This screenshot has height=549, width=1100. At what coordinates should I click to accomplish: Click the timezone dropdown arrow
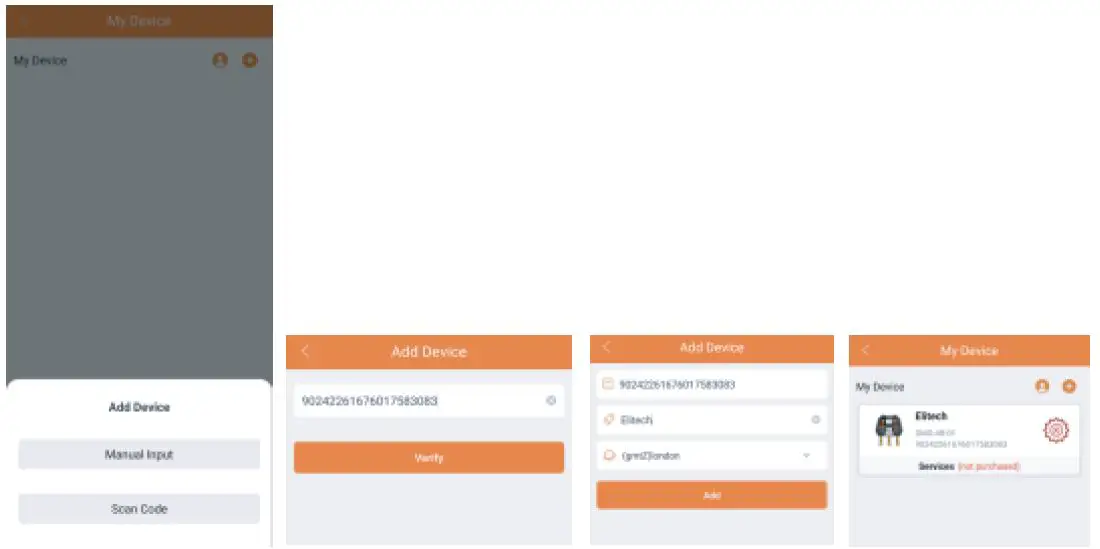(x=806, y=456)
